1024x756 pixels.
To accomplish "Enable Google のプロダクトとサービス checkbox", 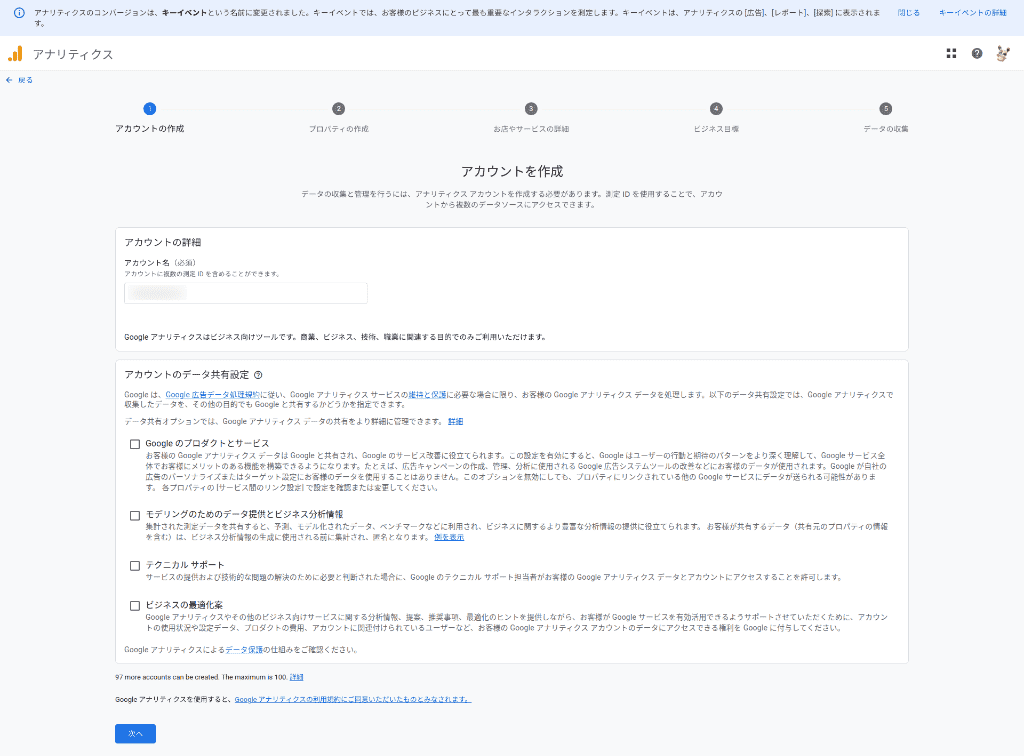I will tap(135, 444).
